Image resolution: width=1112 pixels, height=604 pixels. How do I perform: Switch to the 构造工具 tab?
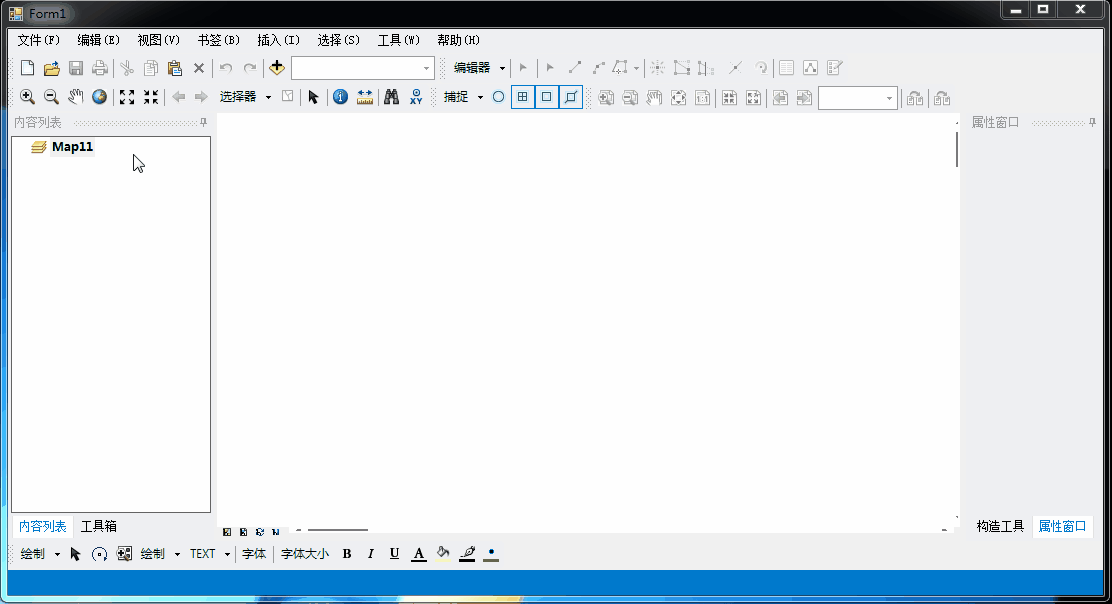(x=1000, y=526)
